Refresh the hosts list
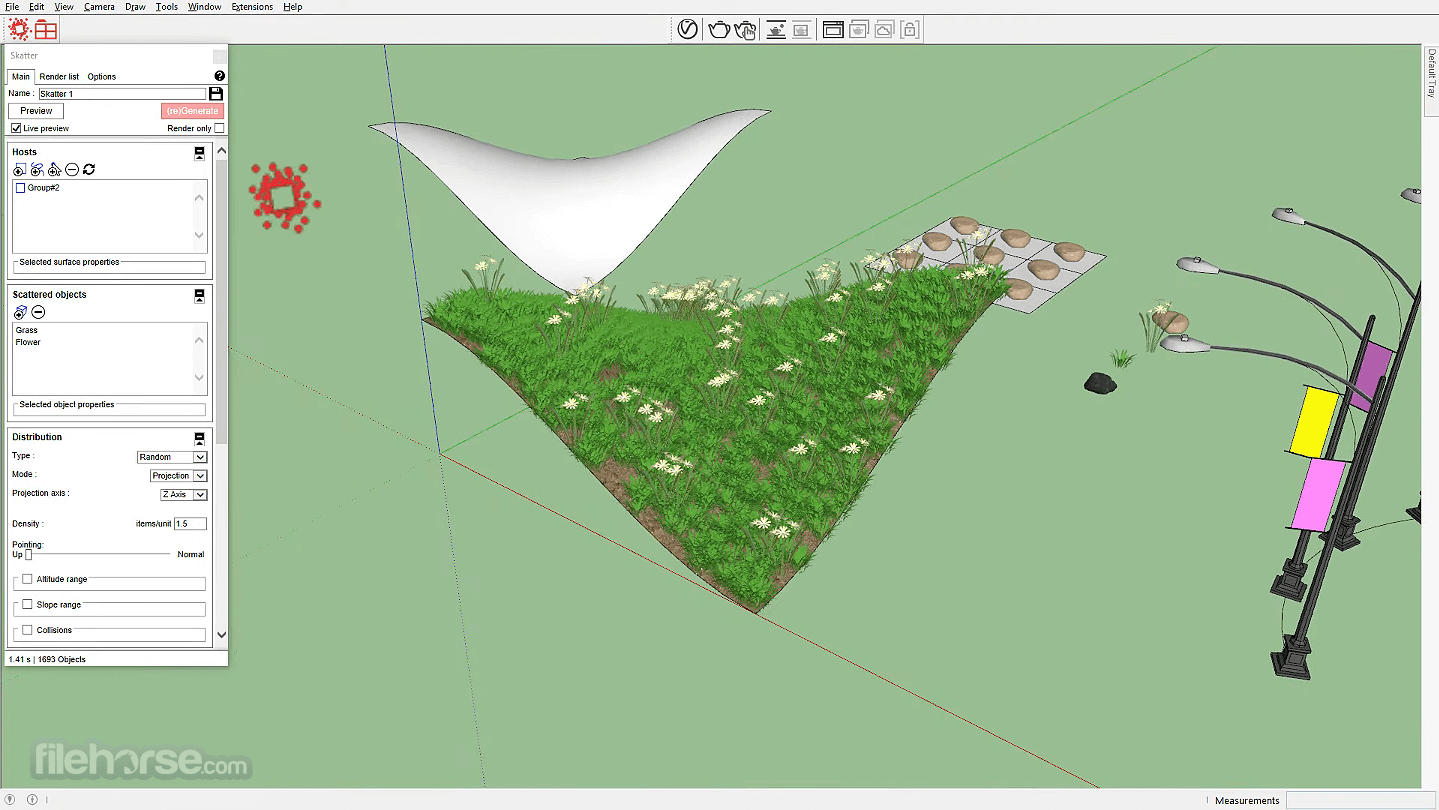This screenshot has height=810, width=1439. tap(89, 170)
